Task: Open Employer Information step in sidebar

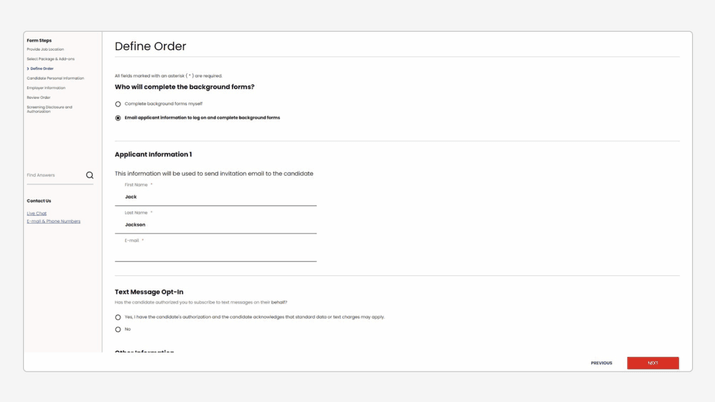Action: pyautogui.click(x=46, y=88)
